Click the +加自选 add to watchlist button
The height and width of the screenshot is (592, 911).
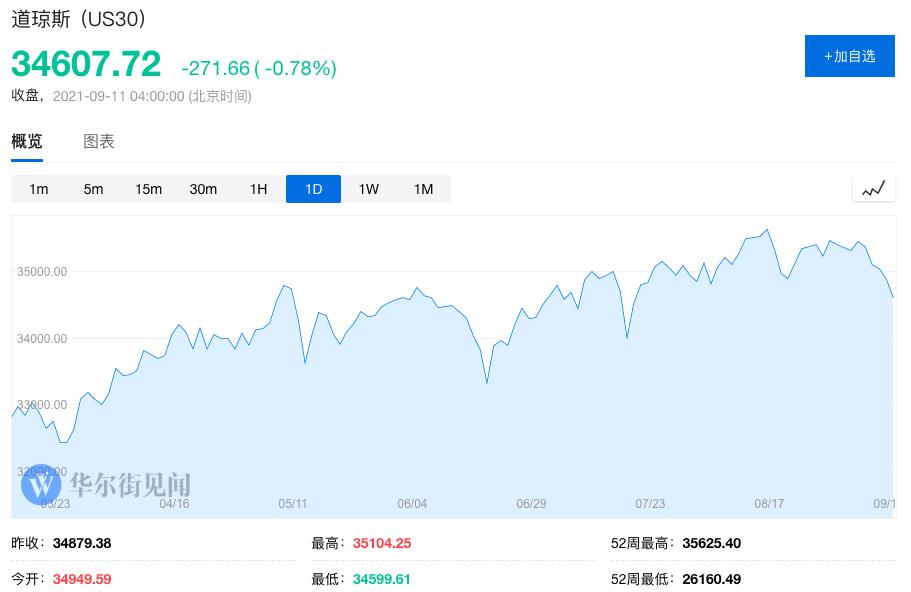coord(849,56)
